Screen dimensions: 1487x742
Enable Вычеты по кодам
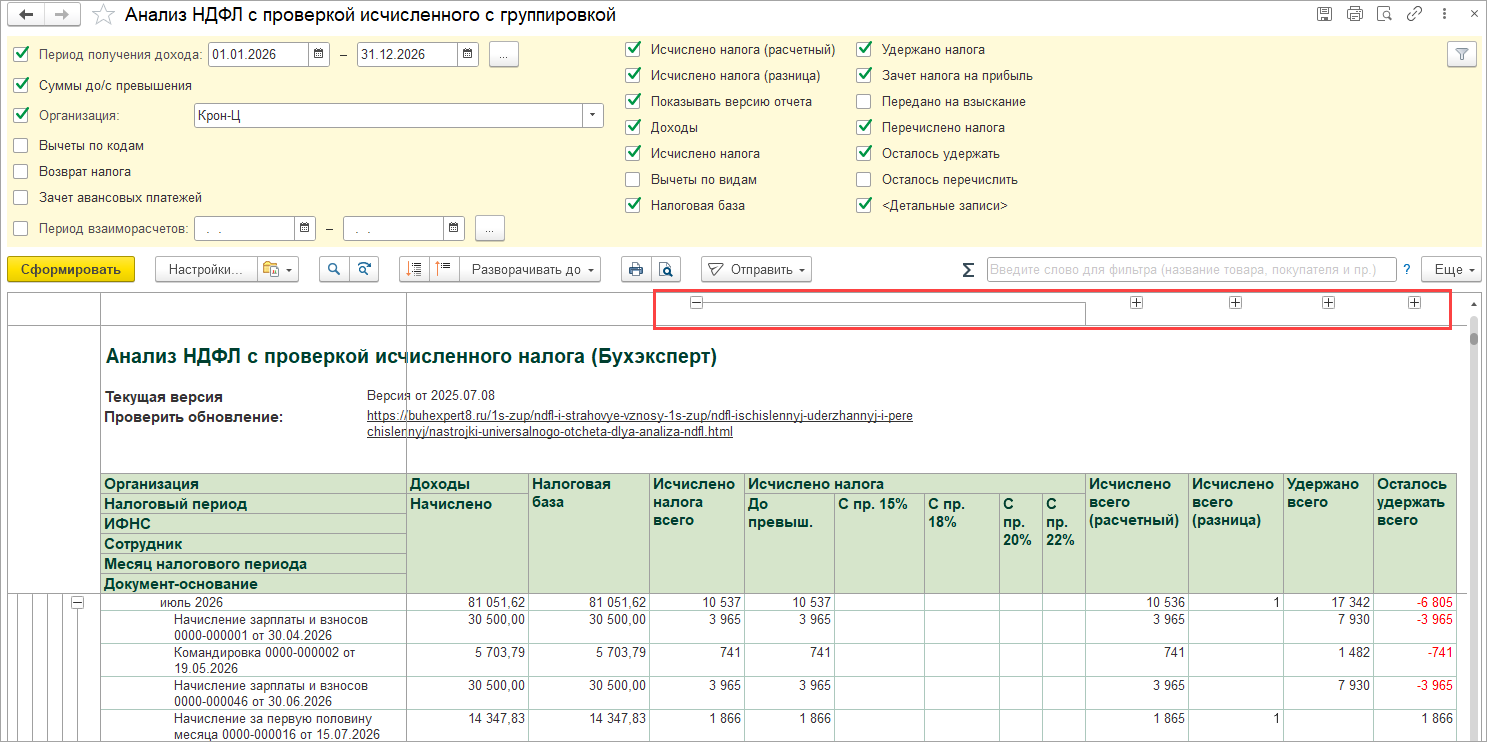click(21, 146)
